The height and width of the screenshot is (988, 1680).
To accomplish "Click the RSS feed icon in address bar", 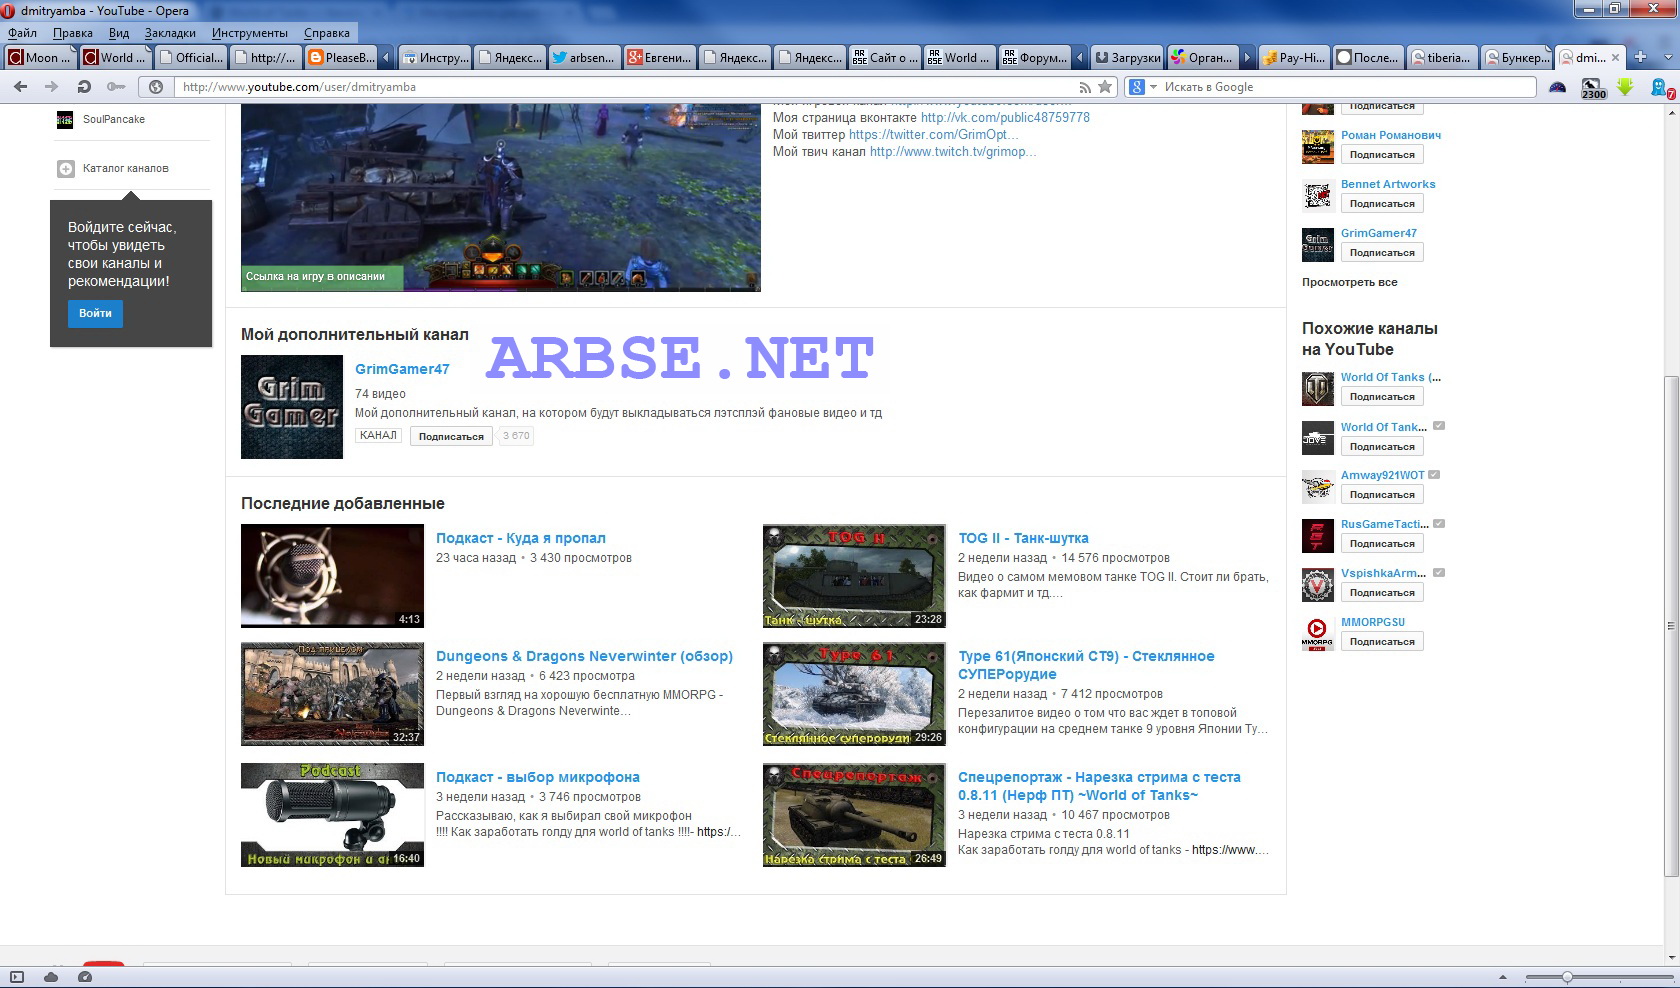I will point(1085,87).
